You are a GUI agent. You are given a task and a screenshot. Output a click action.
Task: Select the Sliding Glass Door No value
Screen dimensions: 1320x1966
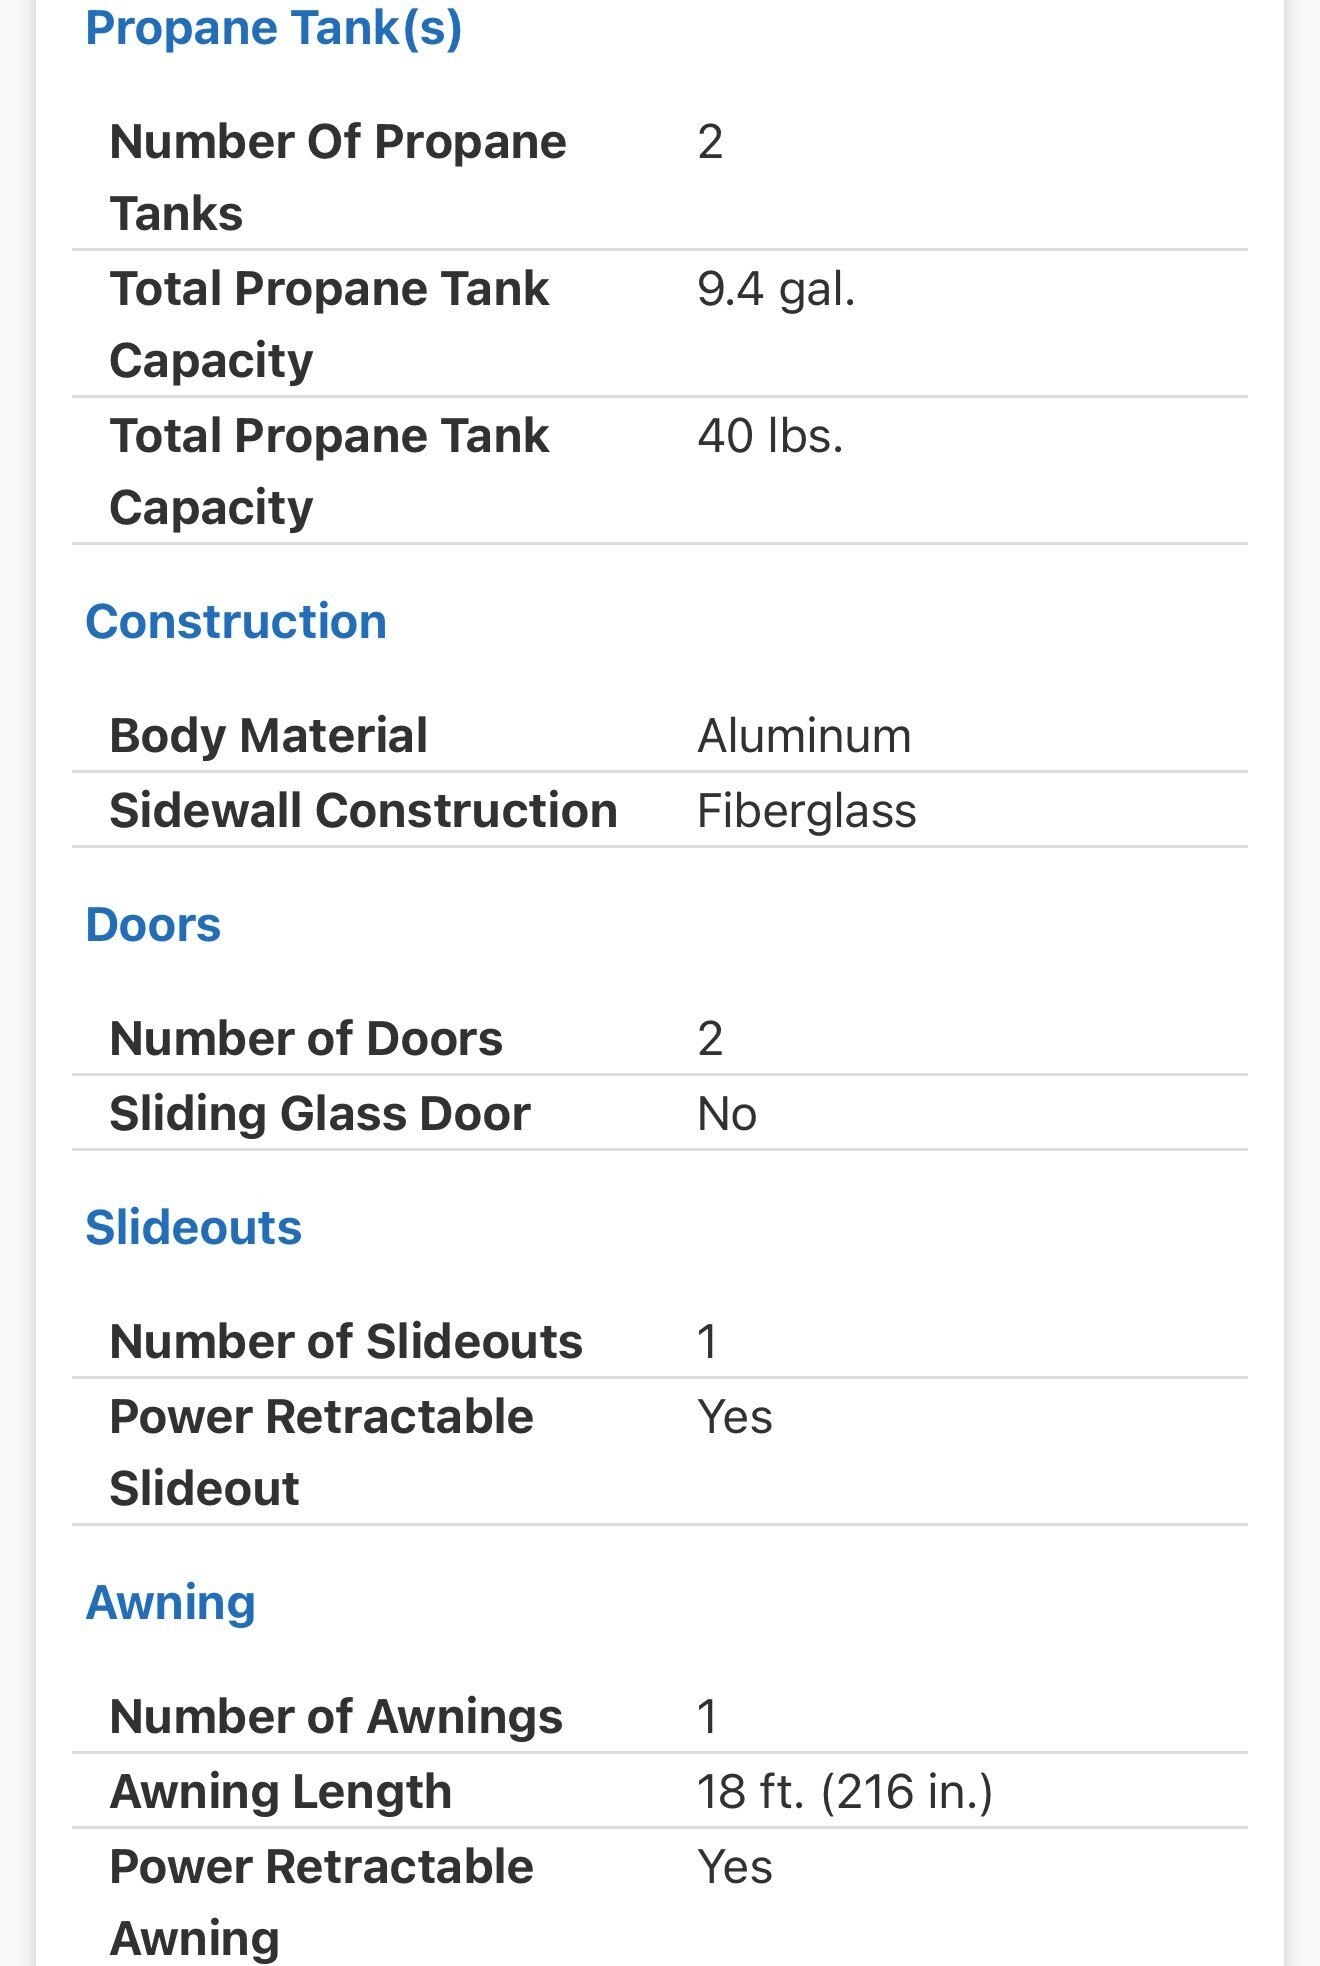[727, 1114]
